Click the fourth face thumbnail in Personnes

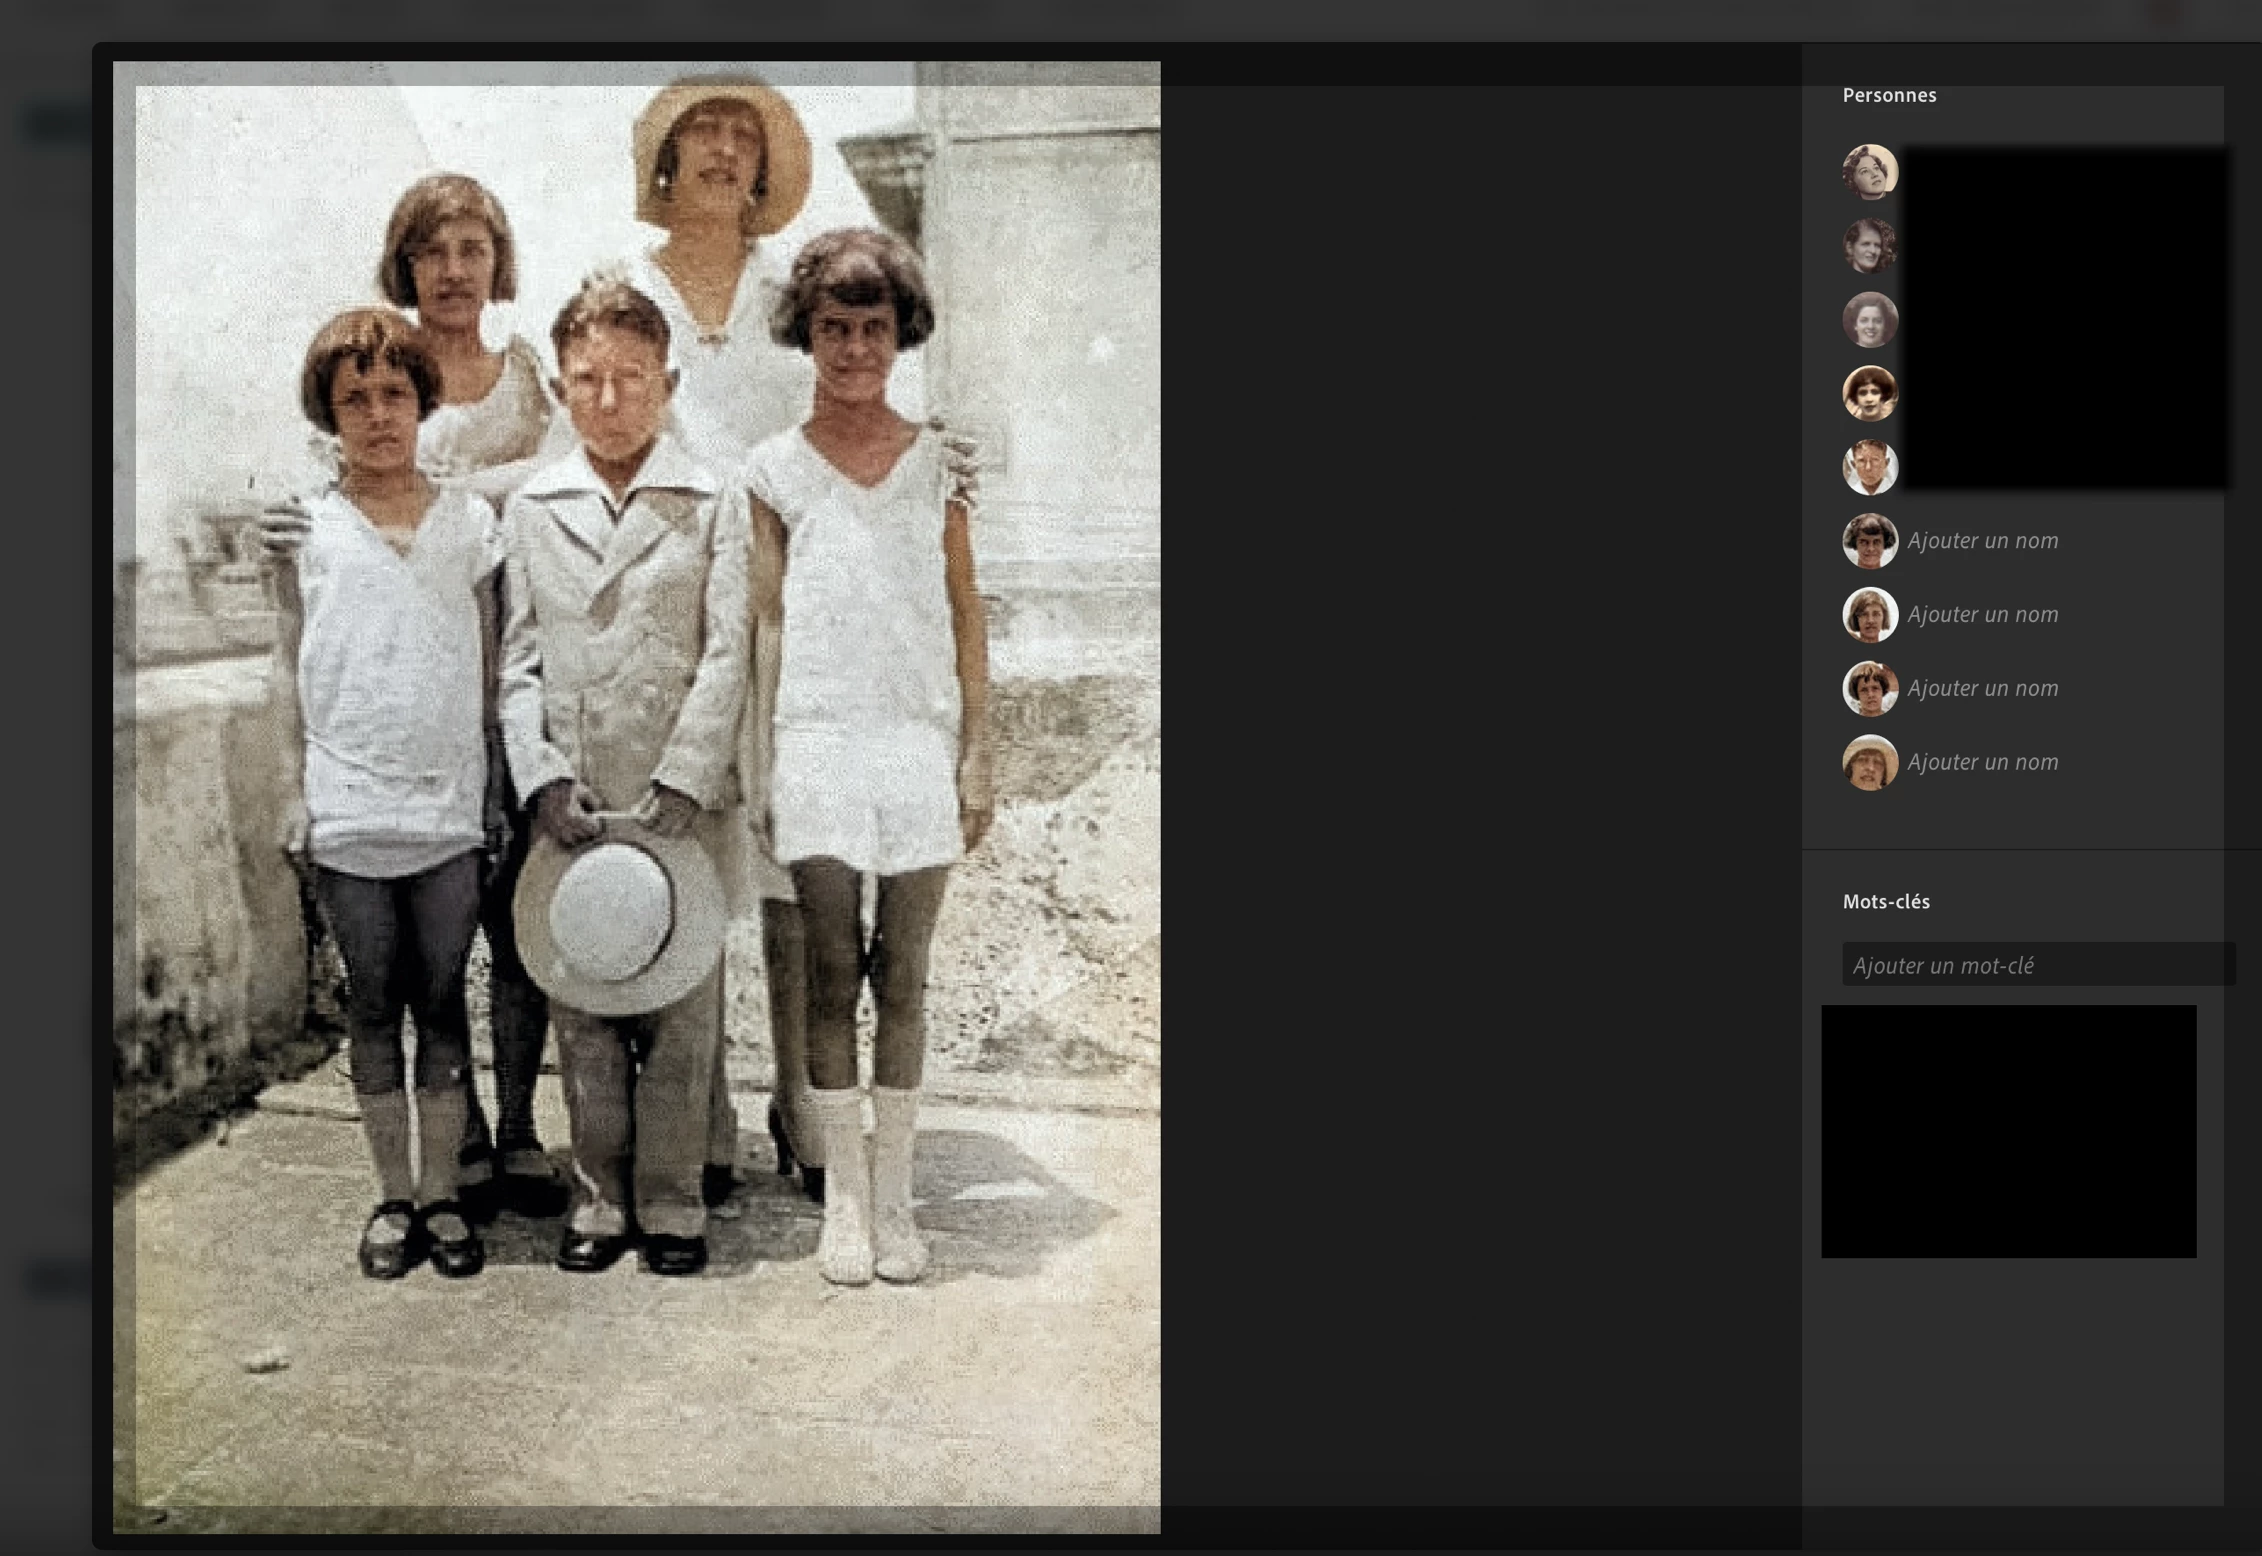pyautogui.click(x=1869, y=393)
